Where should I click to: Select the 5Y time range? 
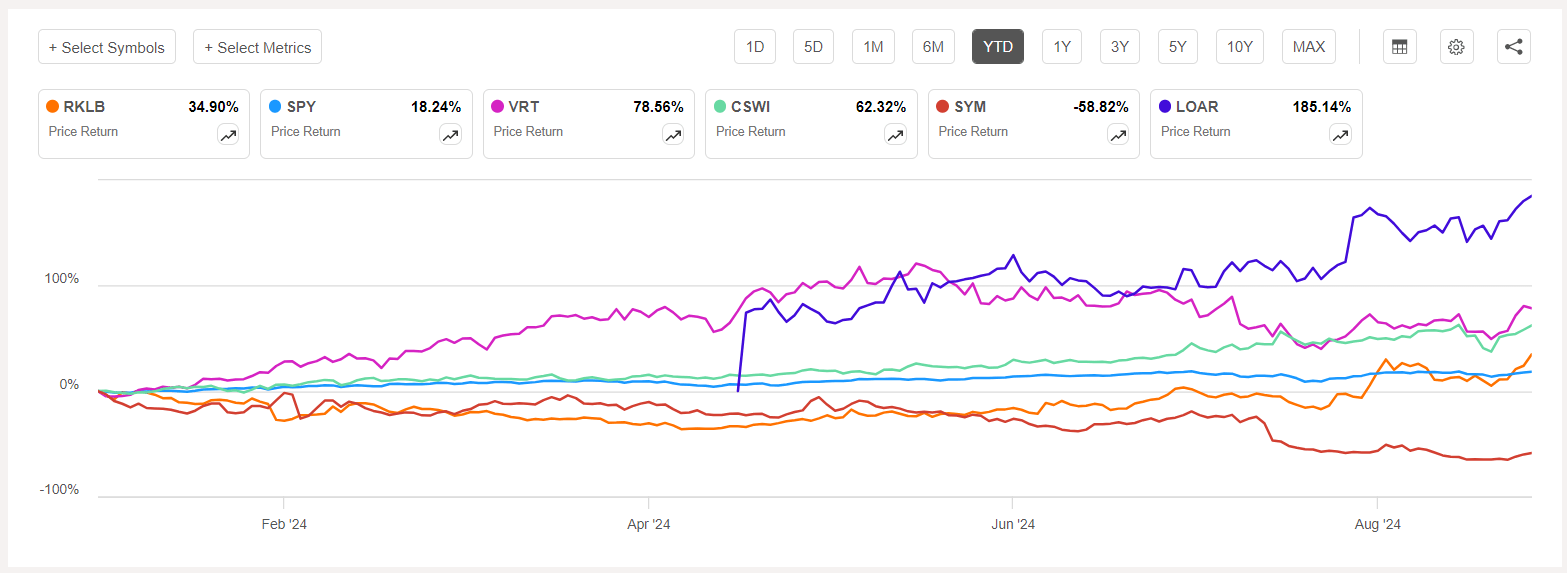(x=1179, y=47)
